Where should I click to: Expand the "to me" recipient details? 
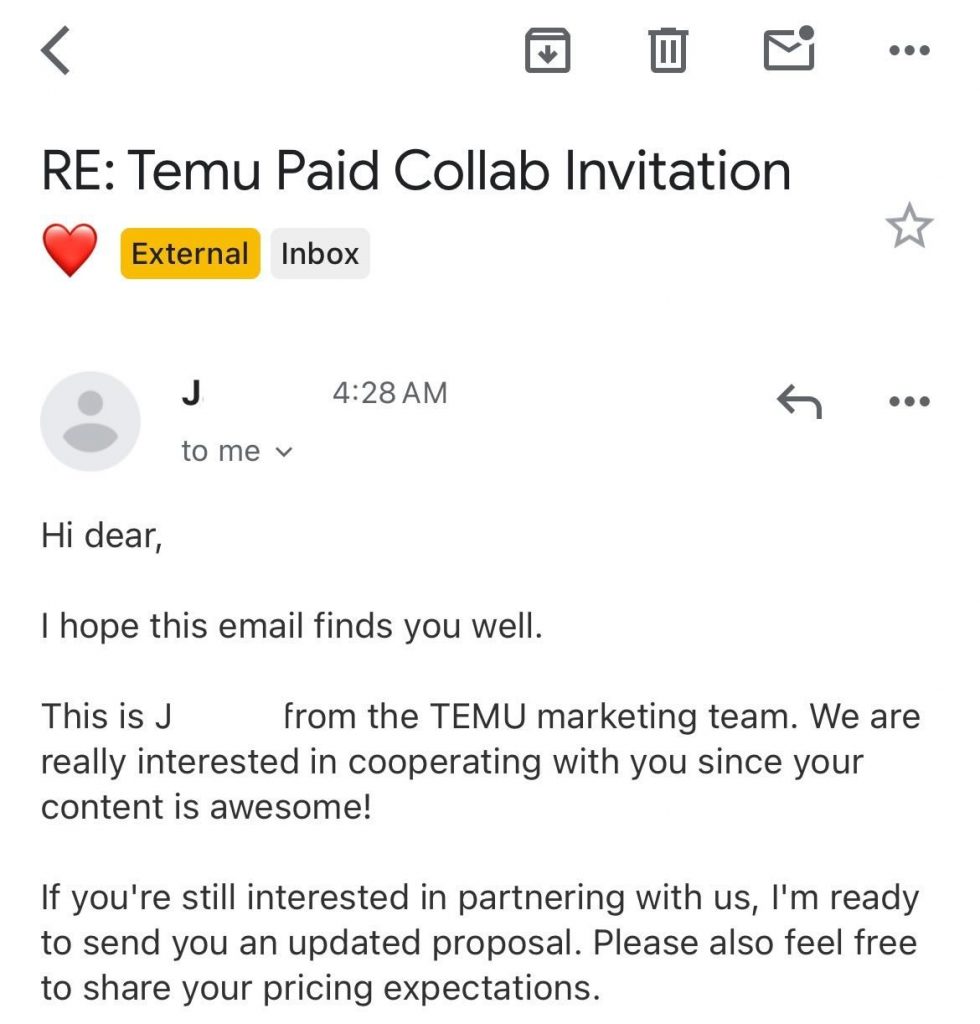pyautogui.click(x=237, y=452)
